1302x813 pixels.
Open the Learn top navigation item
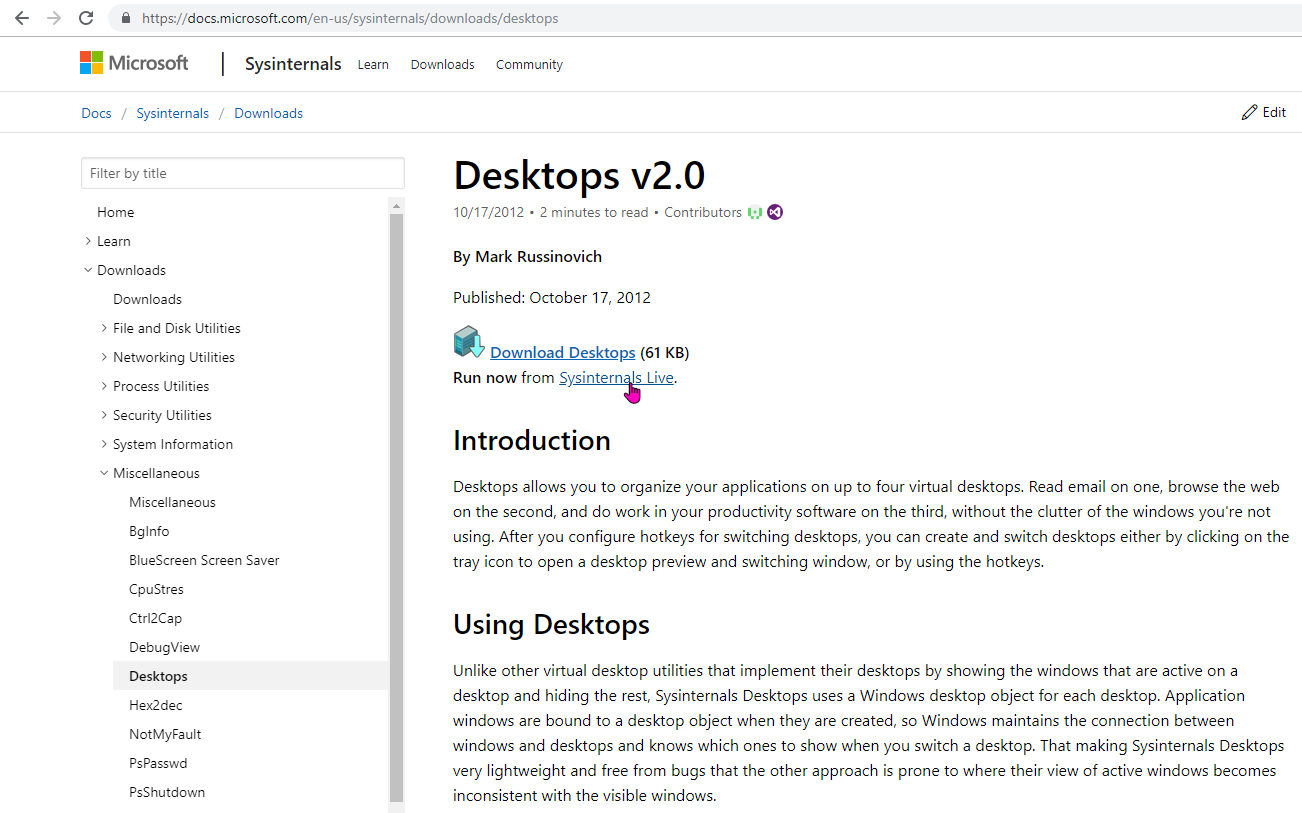coord(373,64)
